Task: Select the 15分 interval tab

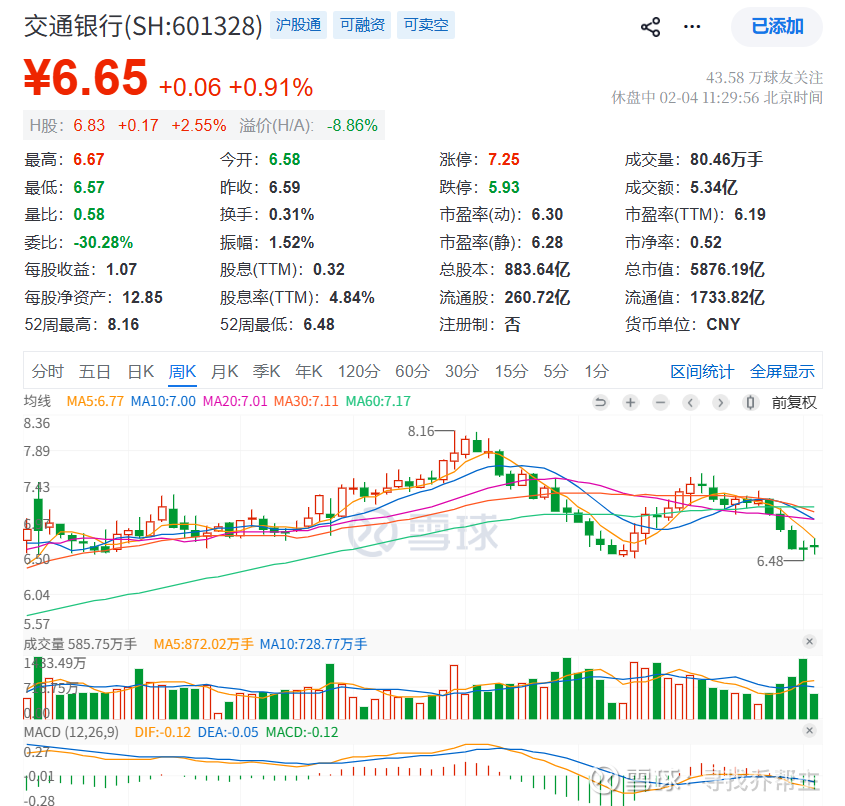Action: tap(511, 371)
